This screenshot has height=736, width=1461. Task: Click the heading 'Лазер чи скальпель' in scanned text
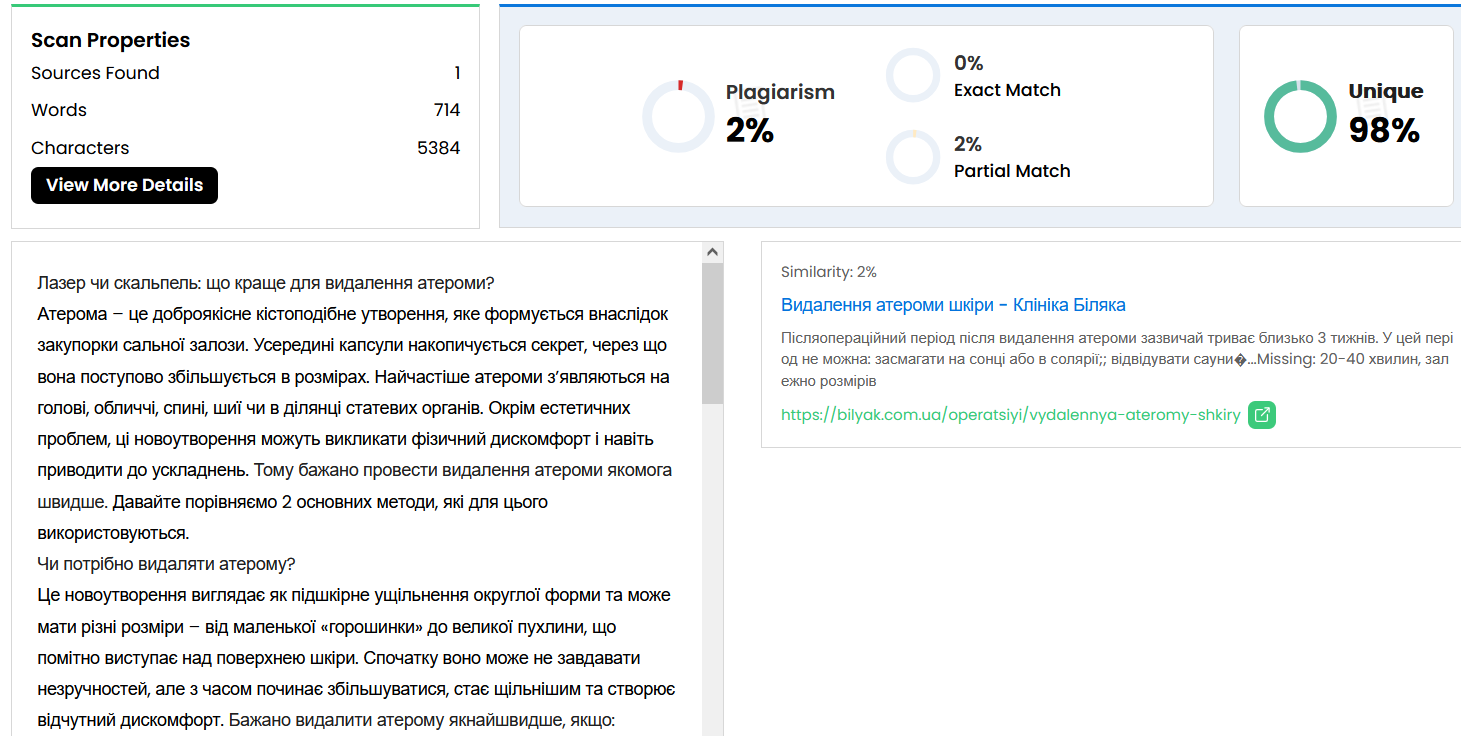(265, 283)
